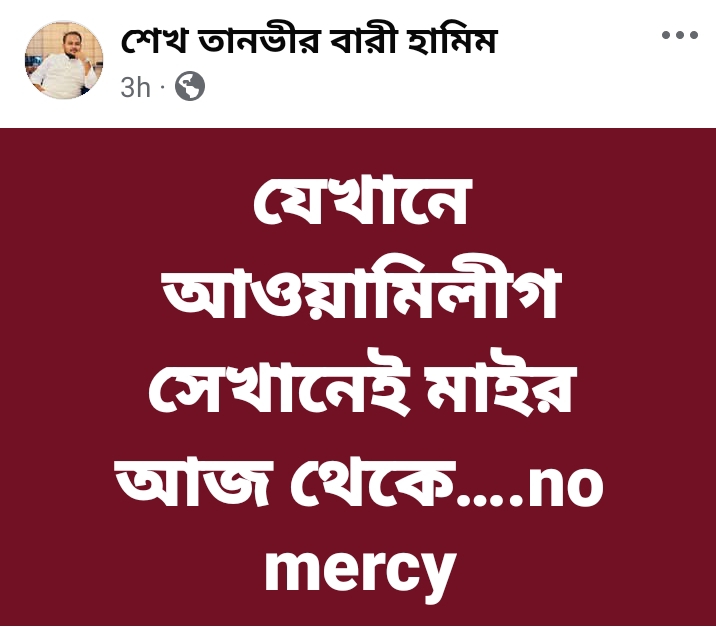Click the word "যেখানে" in the post
The width and height of the screenshot is (716, 632).
pos(362,201)
